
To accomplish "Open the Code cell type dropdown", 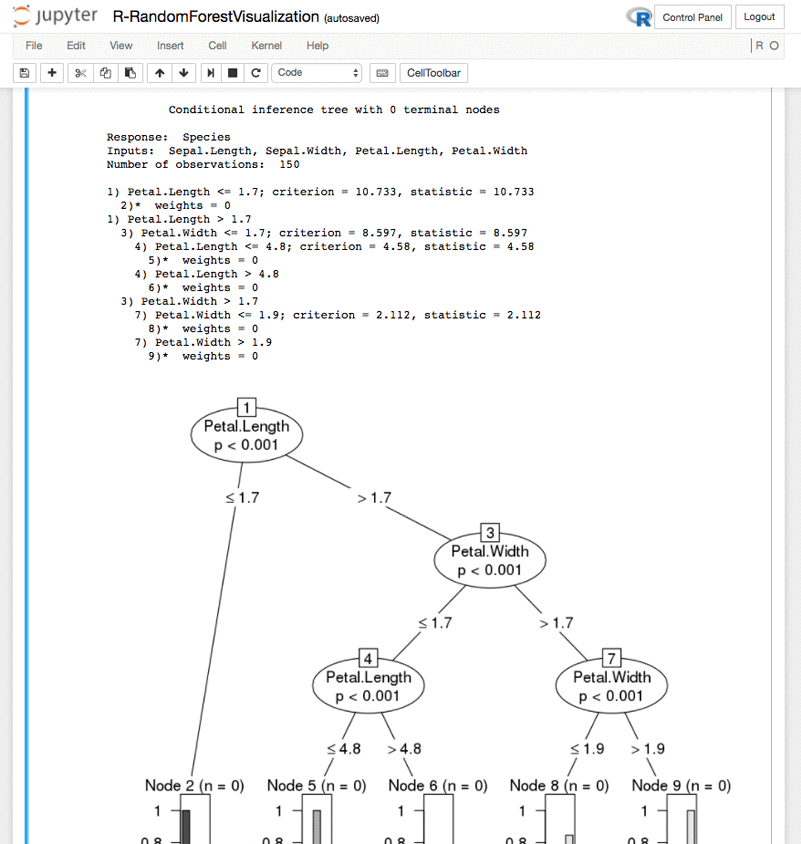I will tap(315, 72).
